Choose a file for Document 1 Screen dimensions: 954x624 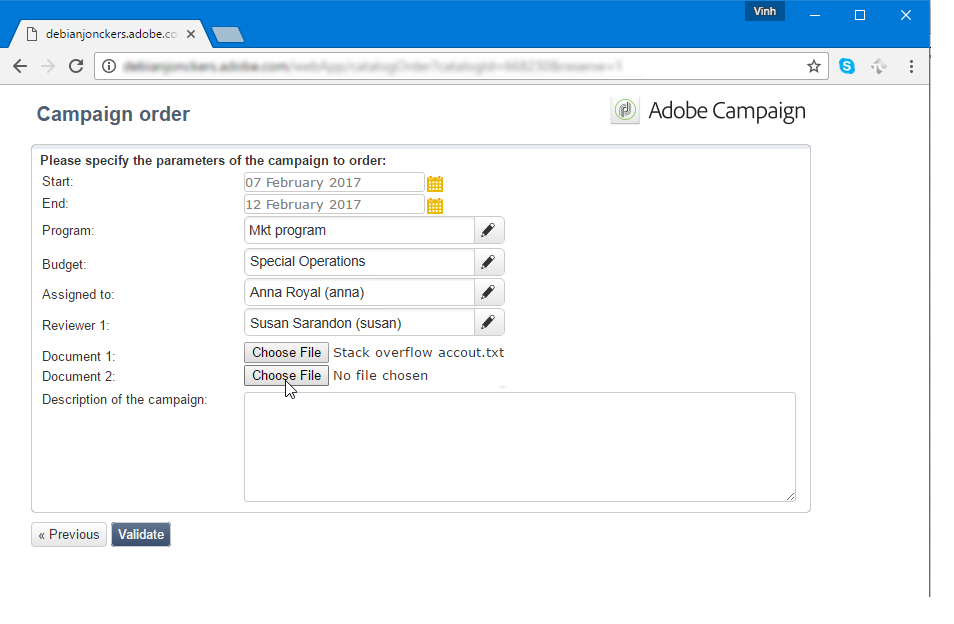(287, 353)
